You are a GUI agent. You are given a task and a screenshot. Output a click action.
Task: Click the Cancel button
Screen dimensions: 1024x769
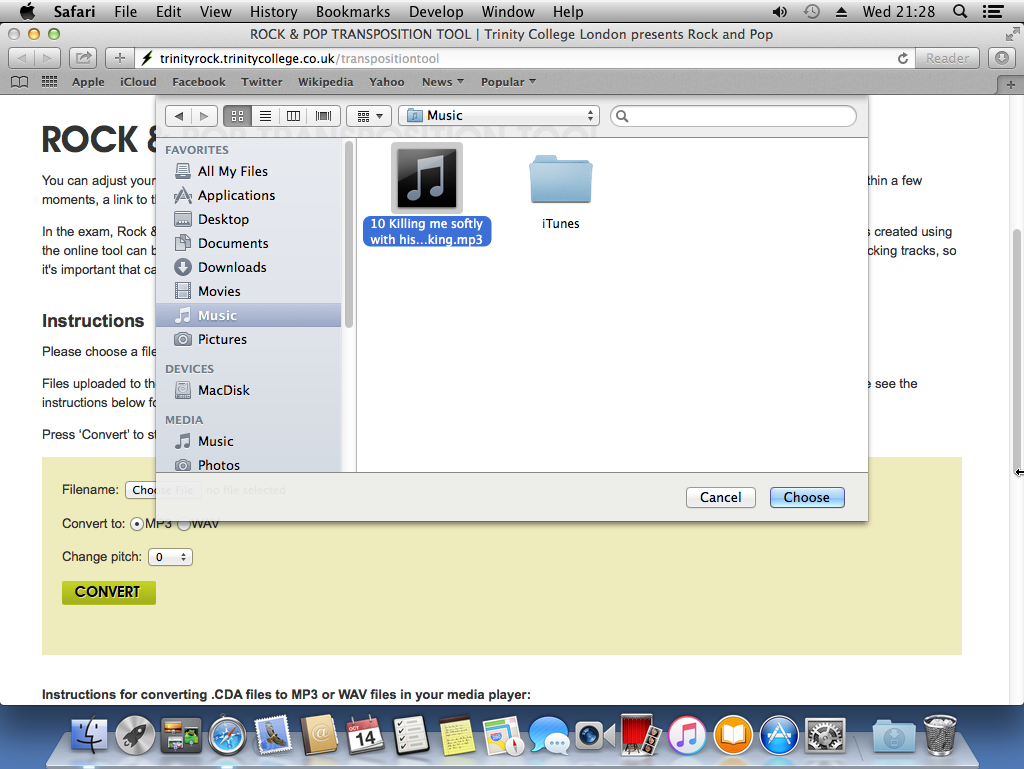[x=720, y=497]
